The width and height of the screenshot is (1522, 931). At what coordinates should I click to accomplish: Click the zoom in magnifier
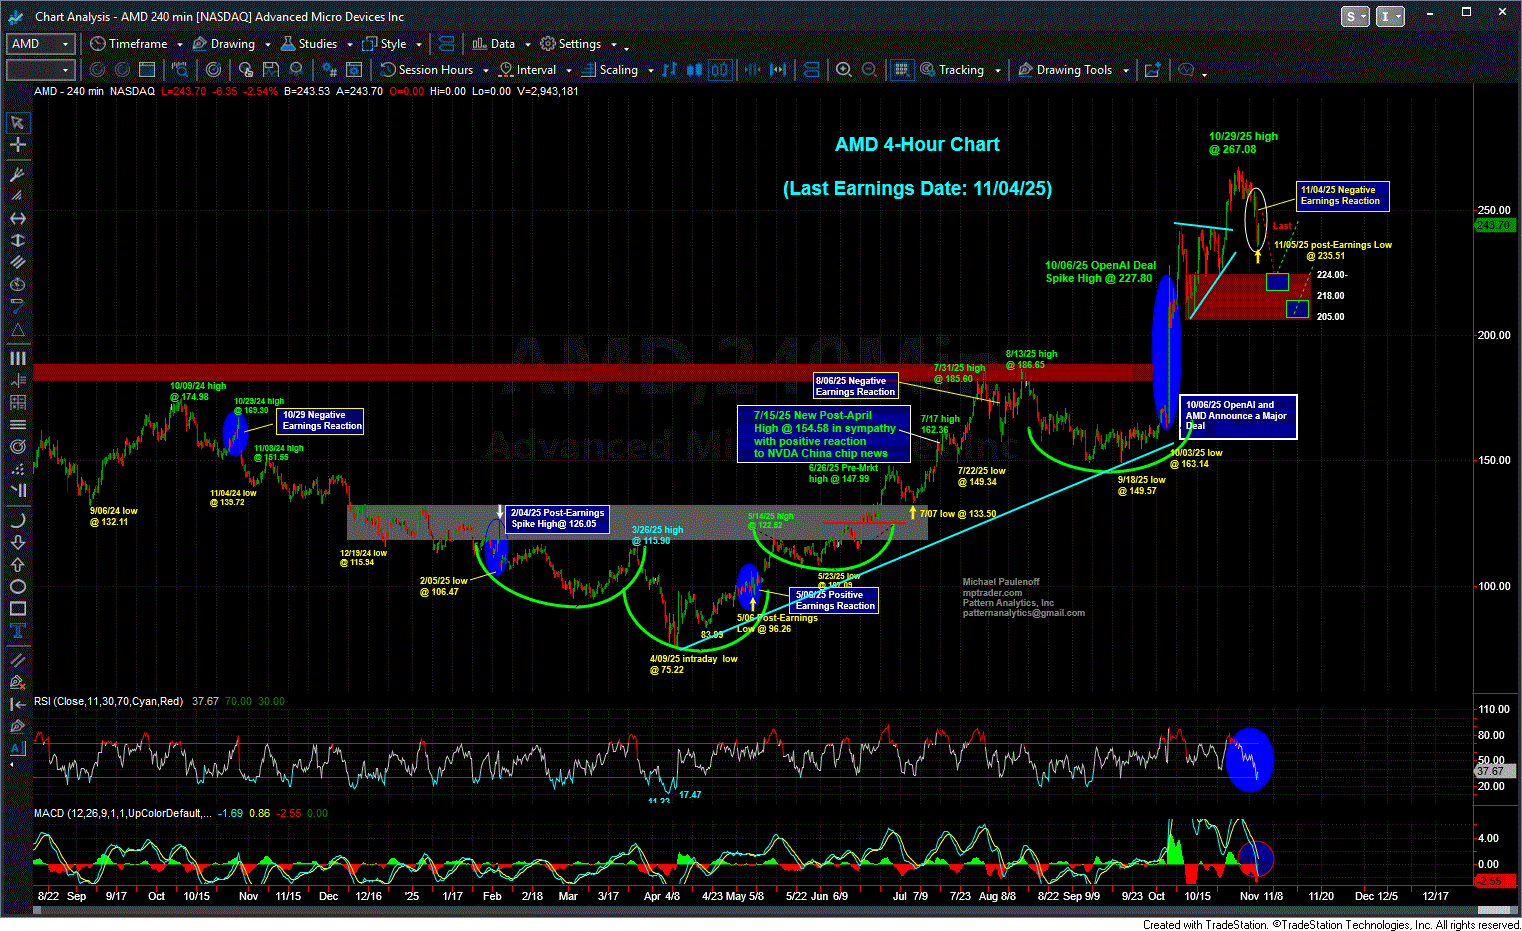(844, 70)
